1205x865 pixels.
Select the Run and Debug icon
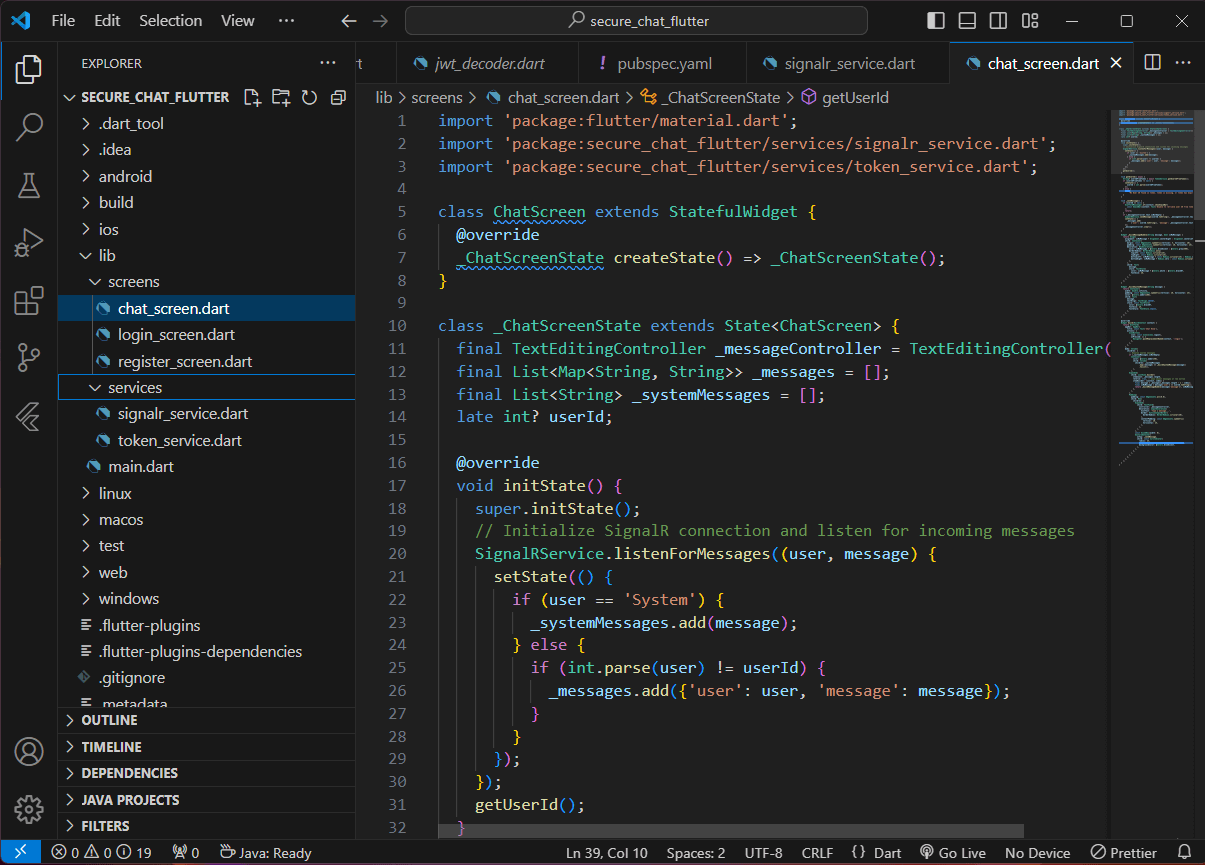click(29, 242)
